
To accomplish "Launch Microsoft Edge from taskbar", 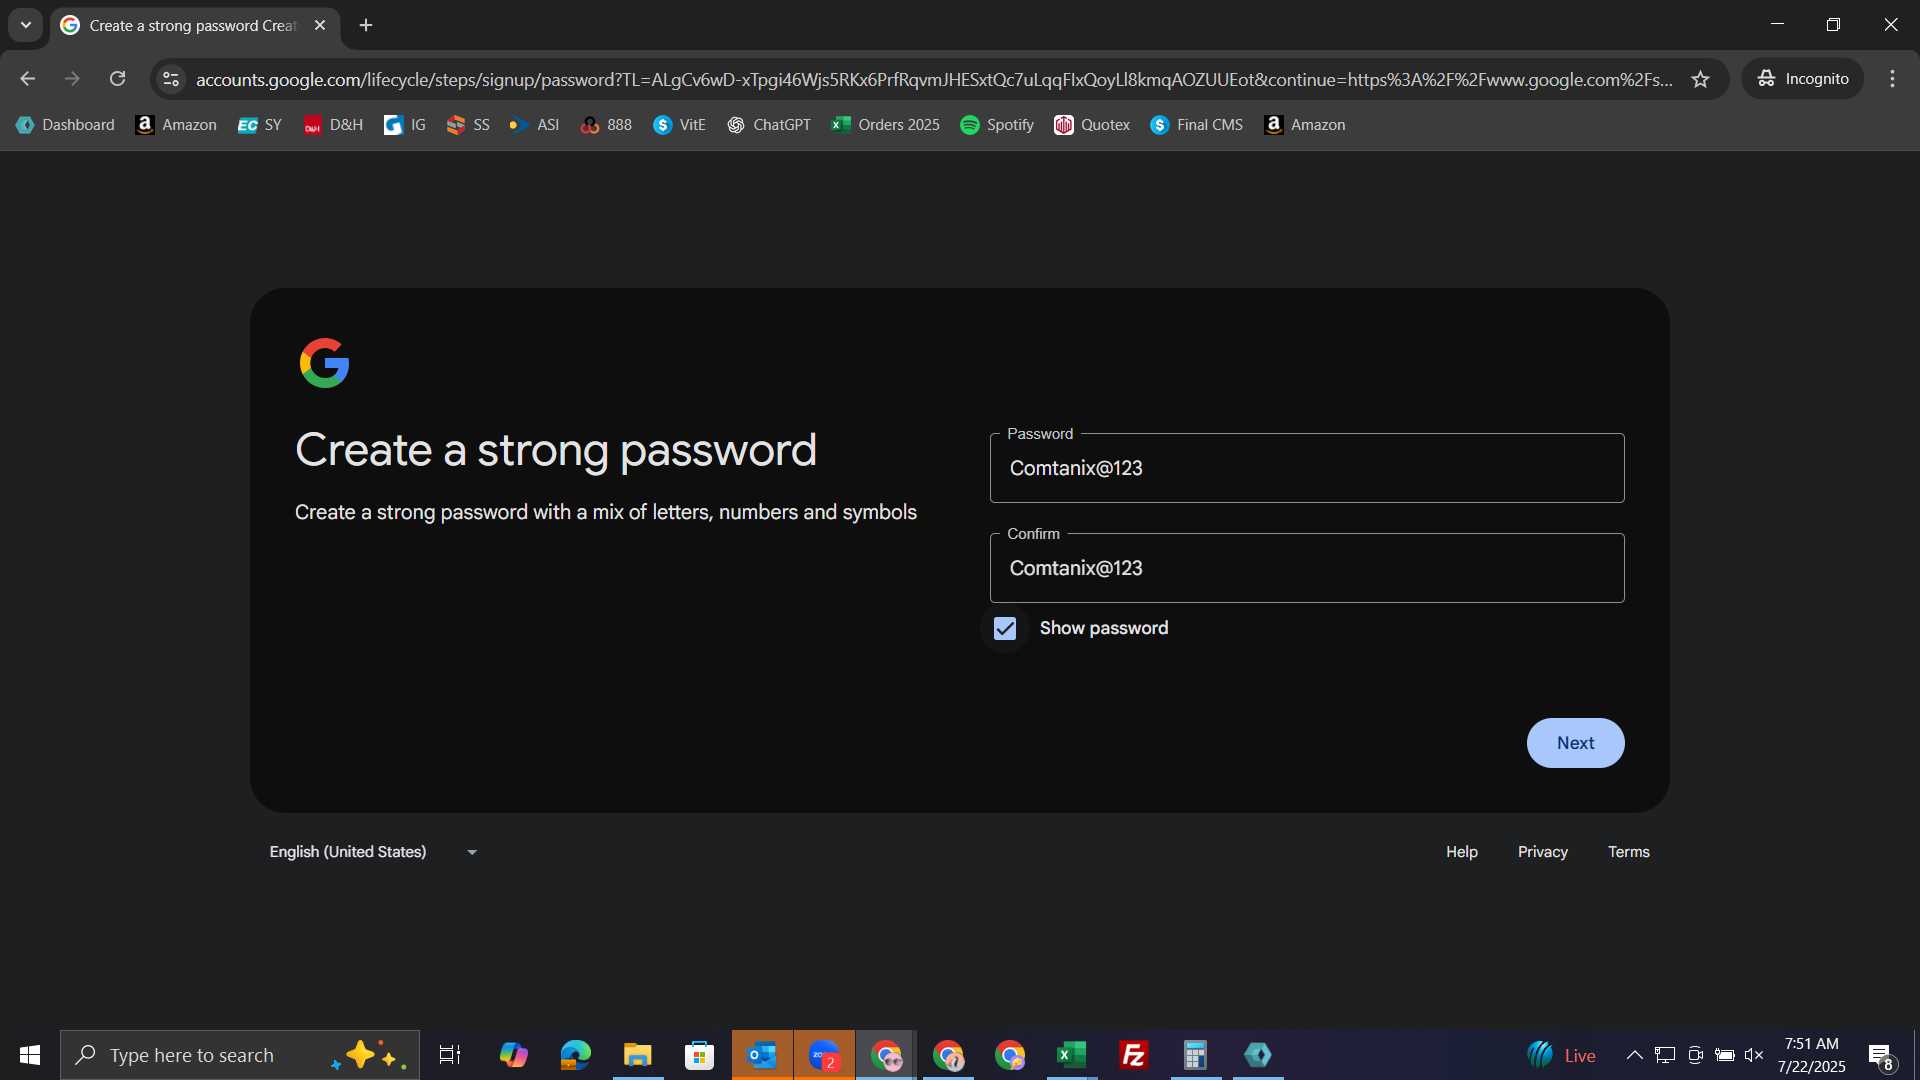I will (575, 1055).
